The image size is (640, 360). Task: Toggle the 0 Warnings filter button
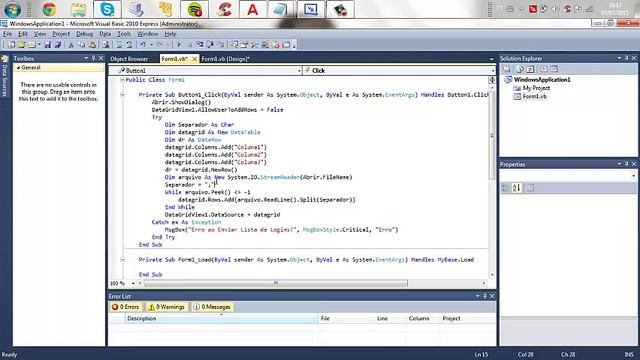click(x=167, y=307)
